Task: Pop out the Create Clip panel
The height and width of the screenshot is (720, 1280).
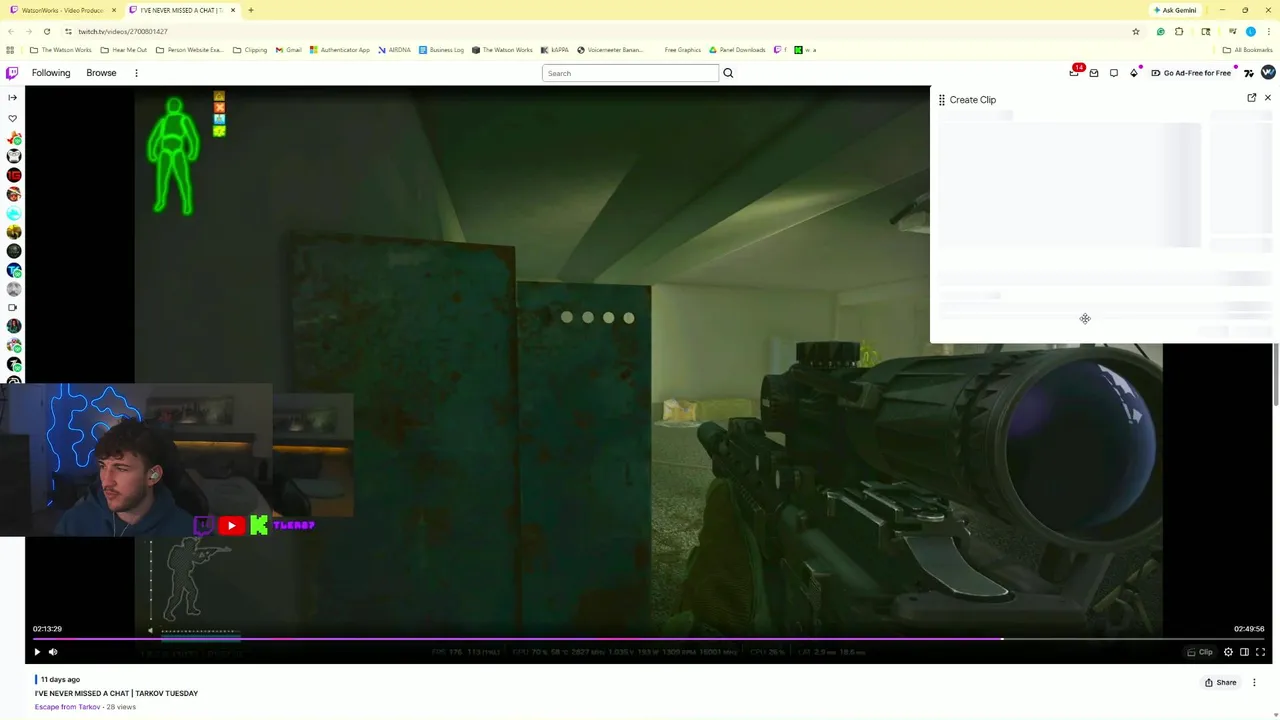Action: click(x=1252, y=98)
